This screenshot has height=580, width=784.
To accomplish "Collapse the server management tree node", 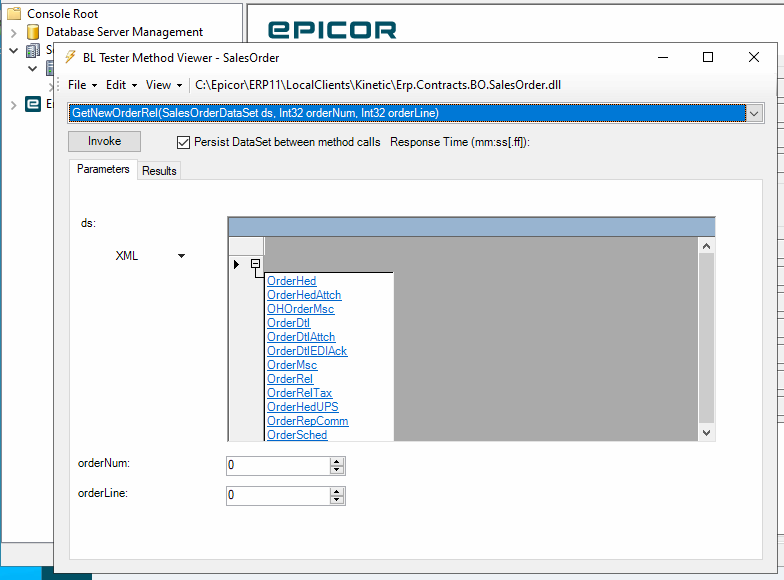I will click(x=14, y=50).
